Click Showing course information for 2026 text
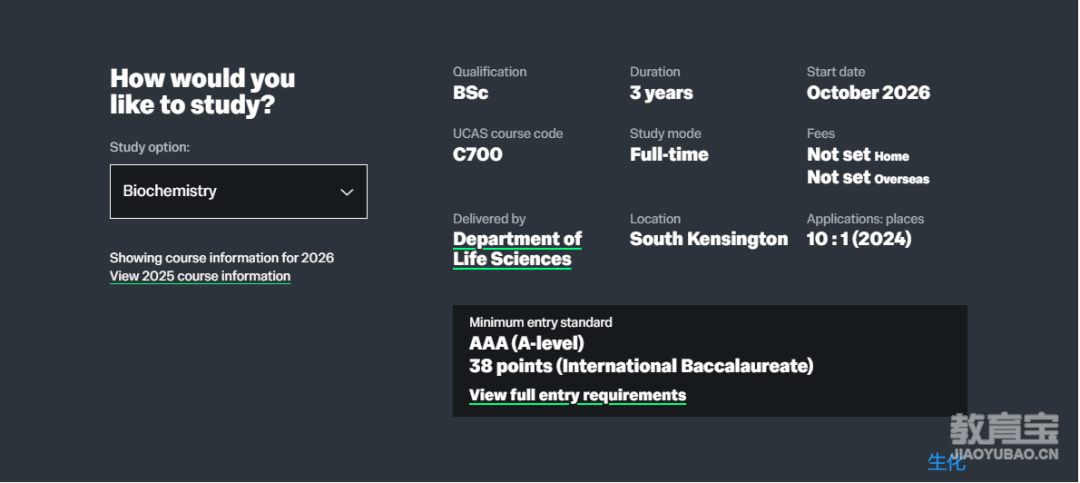Screen dimensions: 1080x483 pyautogui.click(x=222, y=258)
